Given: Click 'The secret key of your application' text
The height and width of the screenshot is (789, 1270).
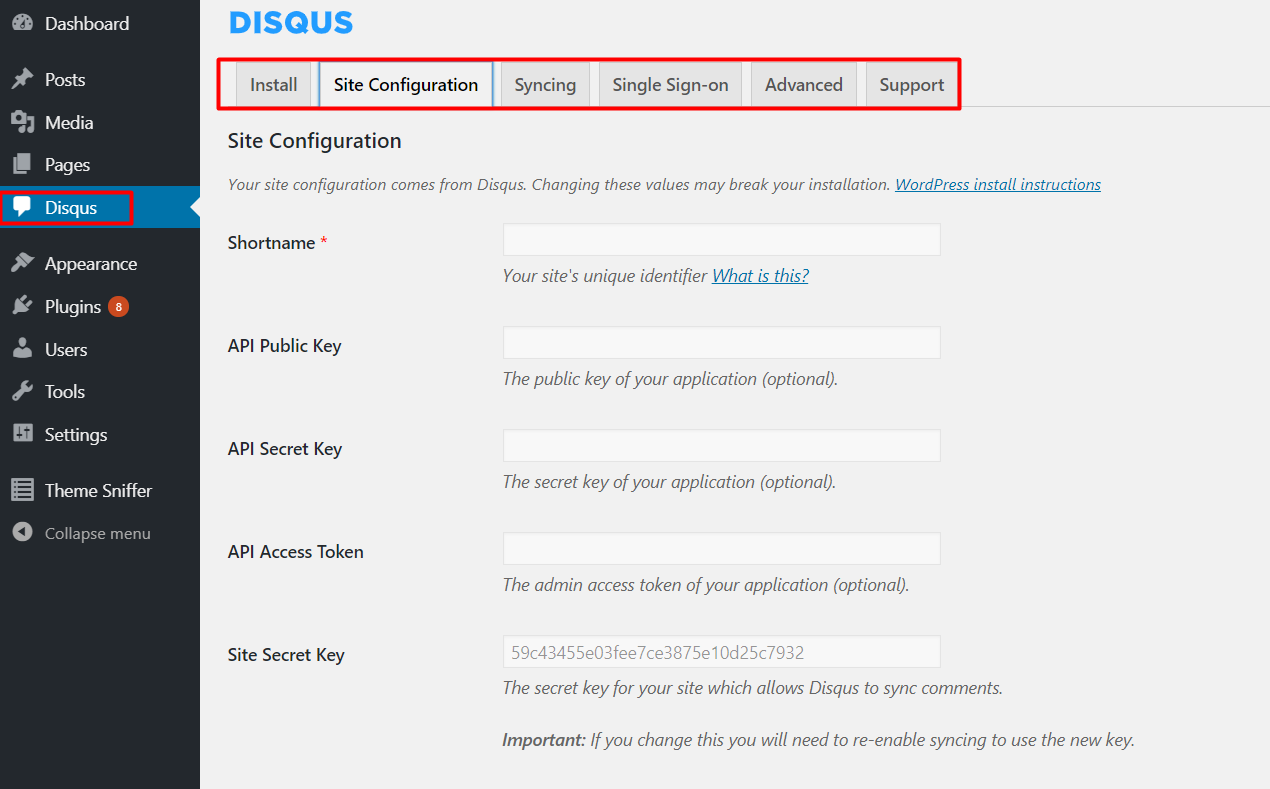Looking at the screenshot, I should [669, 482].
